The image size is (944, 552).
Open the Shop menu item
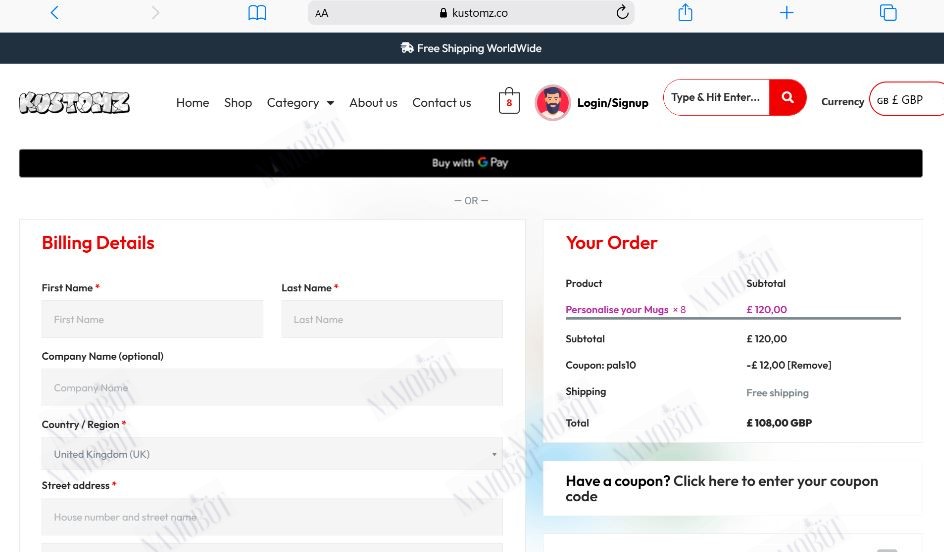(x=238, y=103)
